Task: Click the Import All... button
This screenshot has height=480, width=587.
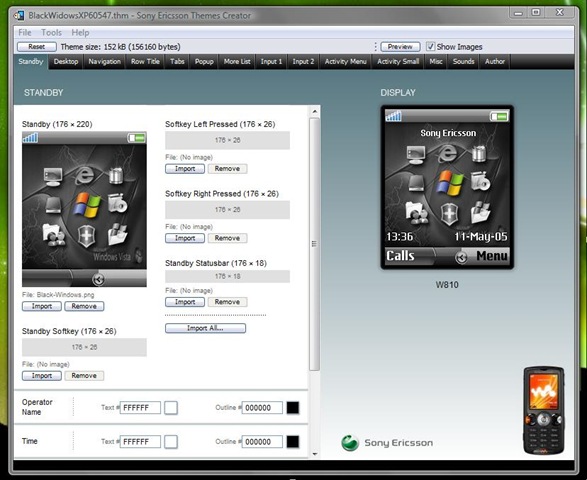Action: [x=206, y=328]
